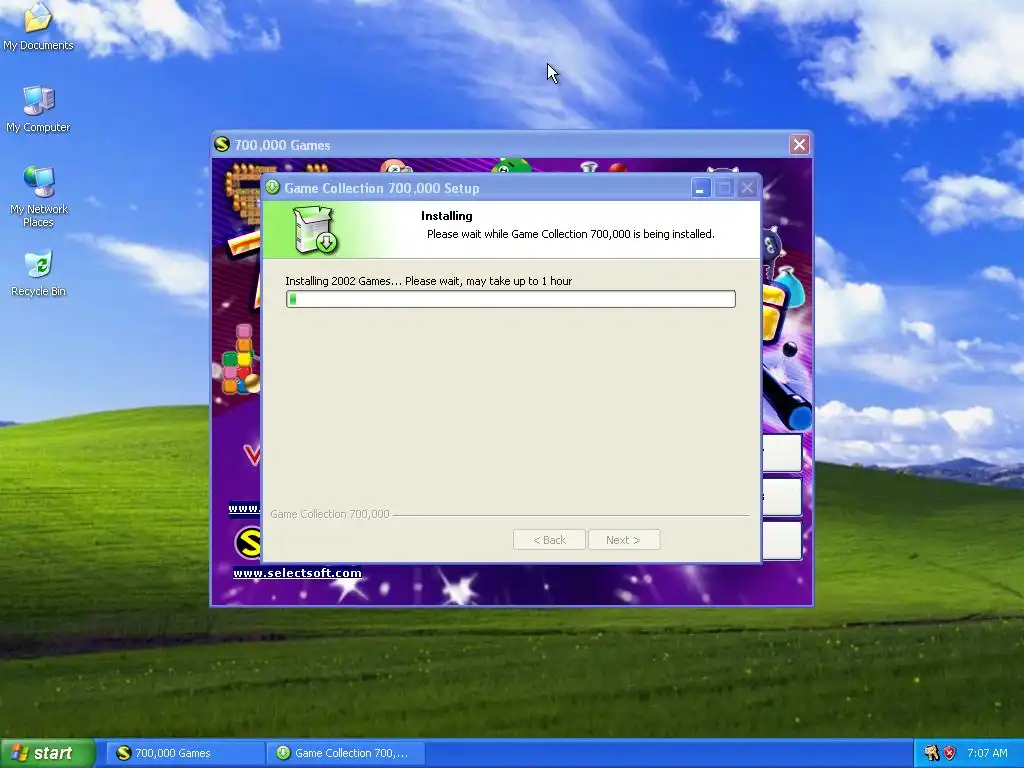Click the 700,000 Games window title icon
The image size is (1024, 768).
point(222,144)
